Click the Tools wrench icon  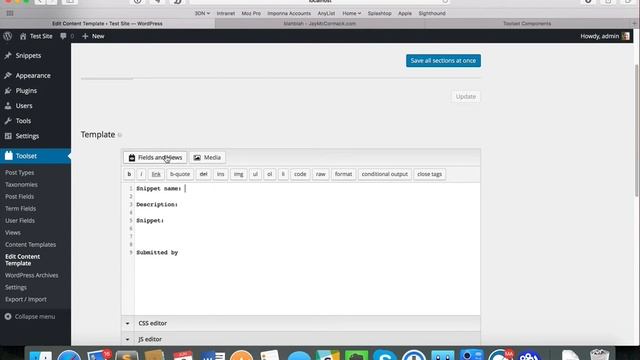(8, 121)
